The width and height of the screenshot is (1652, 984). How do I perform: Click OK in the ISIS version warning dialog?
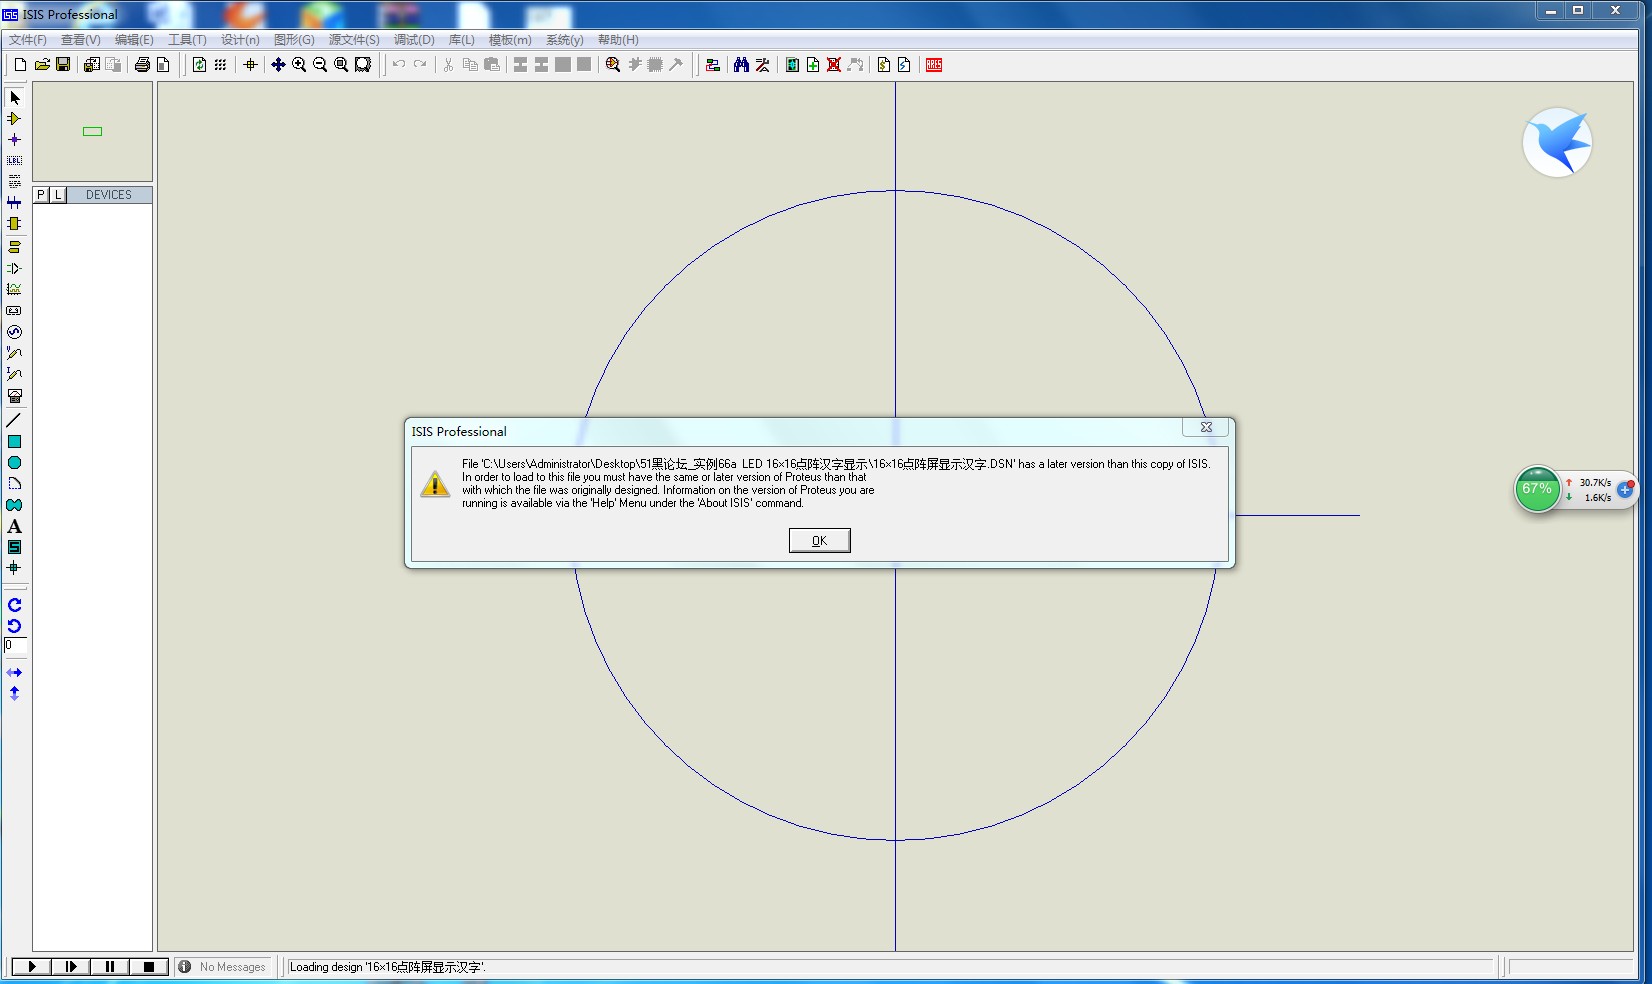819,540
